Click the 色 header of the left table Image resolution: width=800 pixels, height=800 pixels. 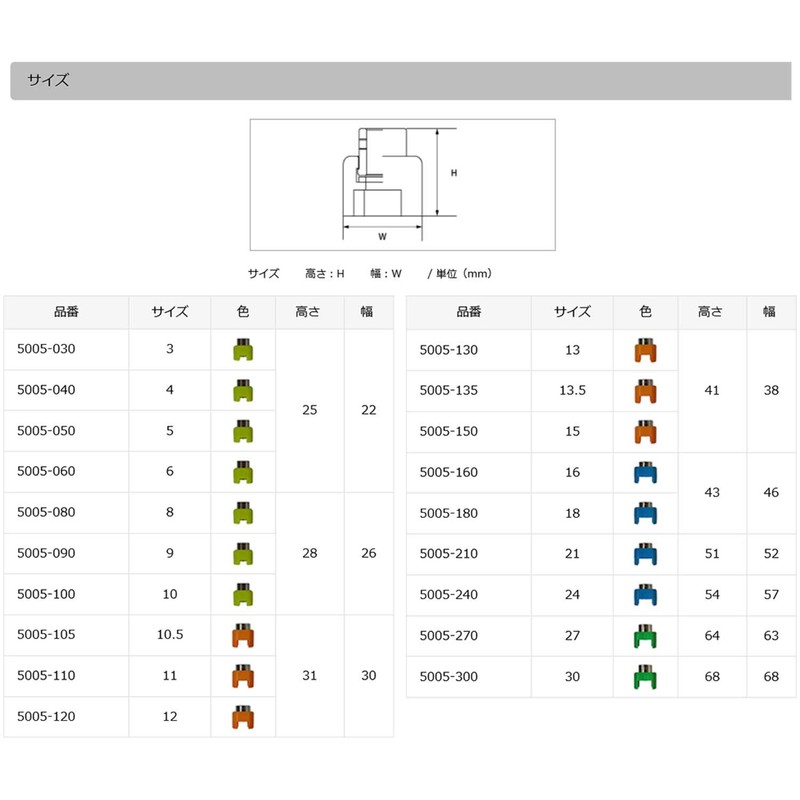point(242,312)
